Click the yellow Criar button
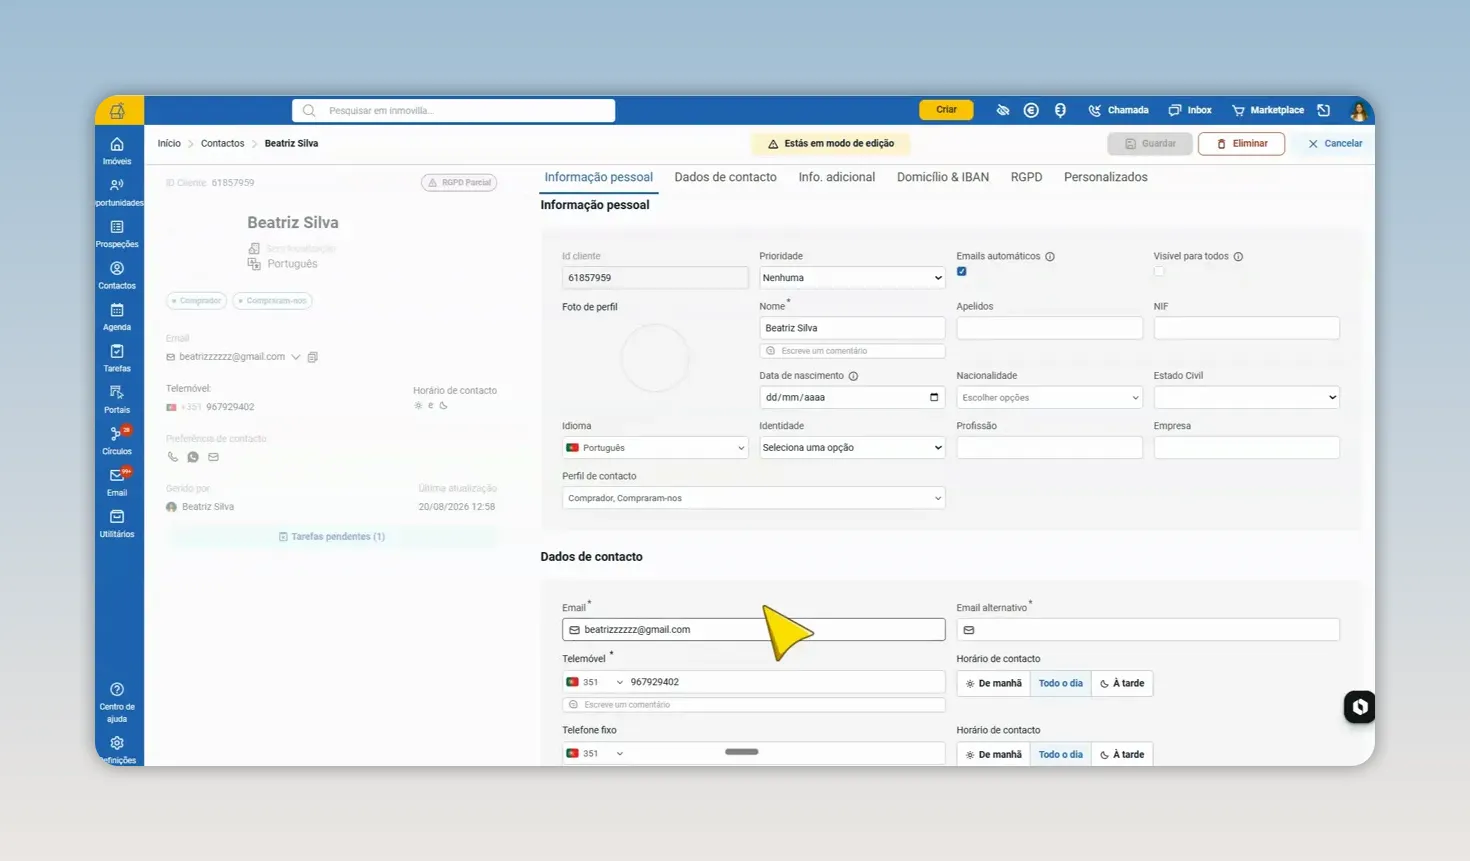The height and width of the screenshot is (861, 1470). click(946, 110)
